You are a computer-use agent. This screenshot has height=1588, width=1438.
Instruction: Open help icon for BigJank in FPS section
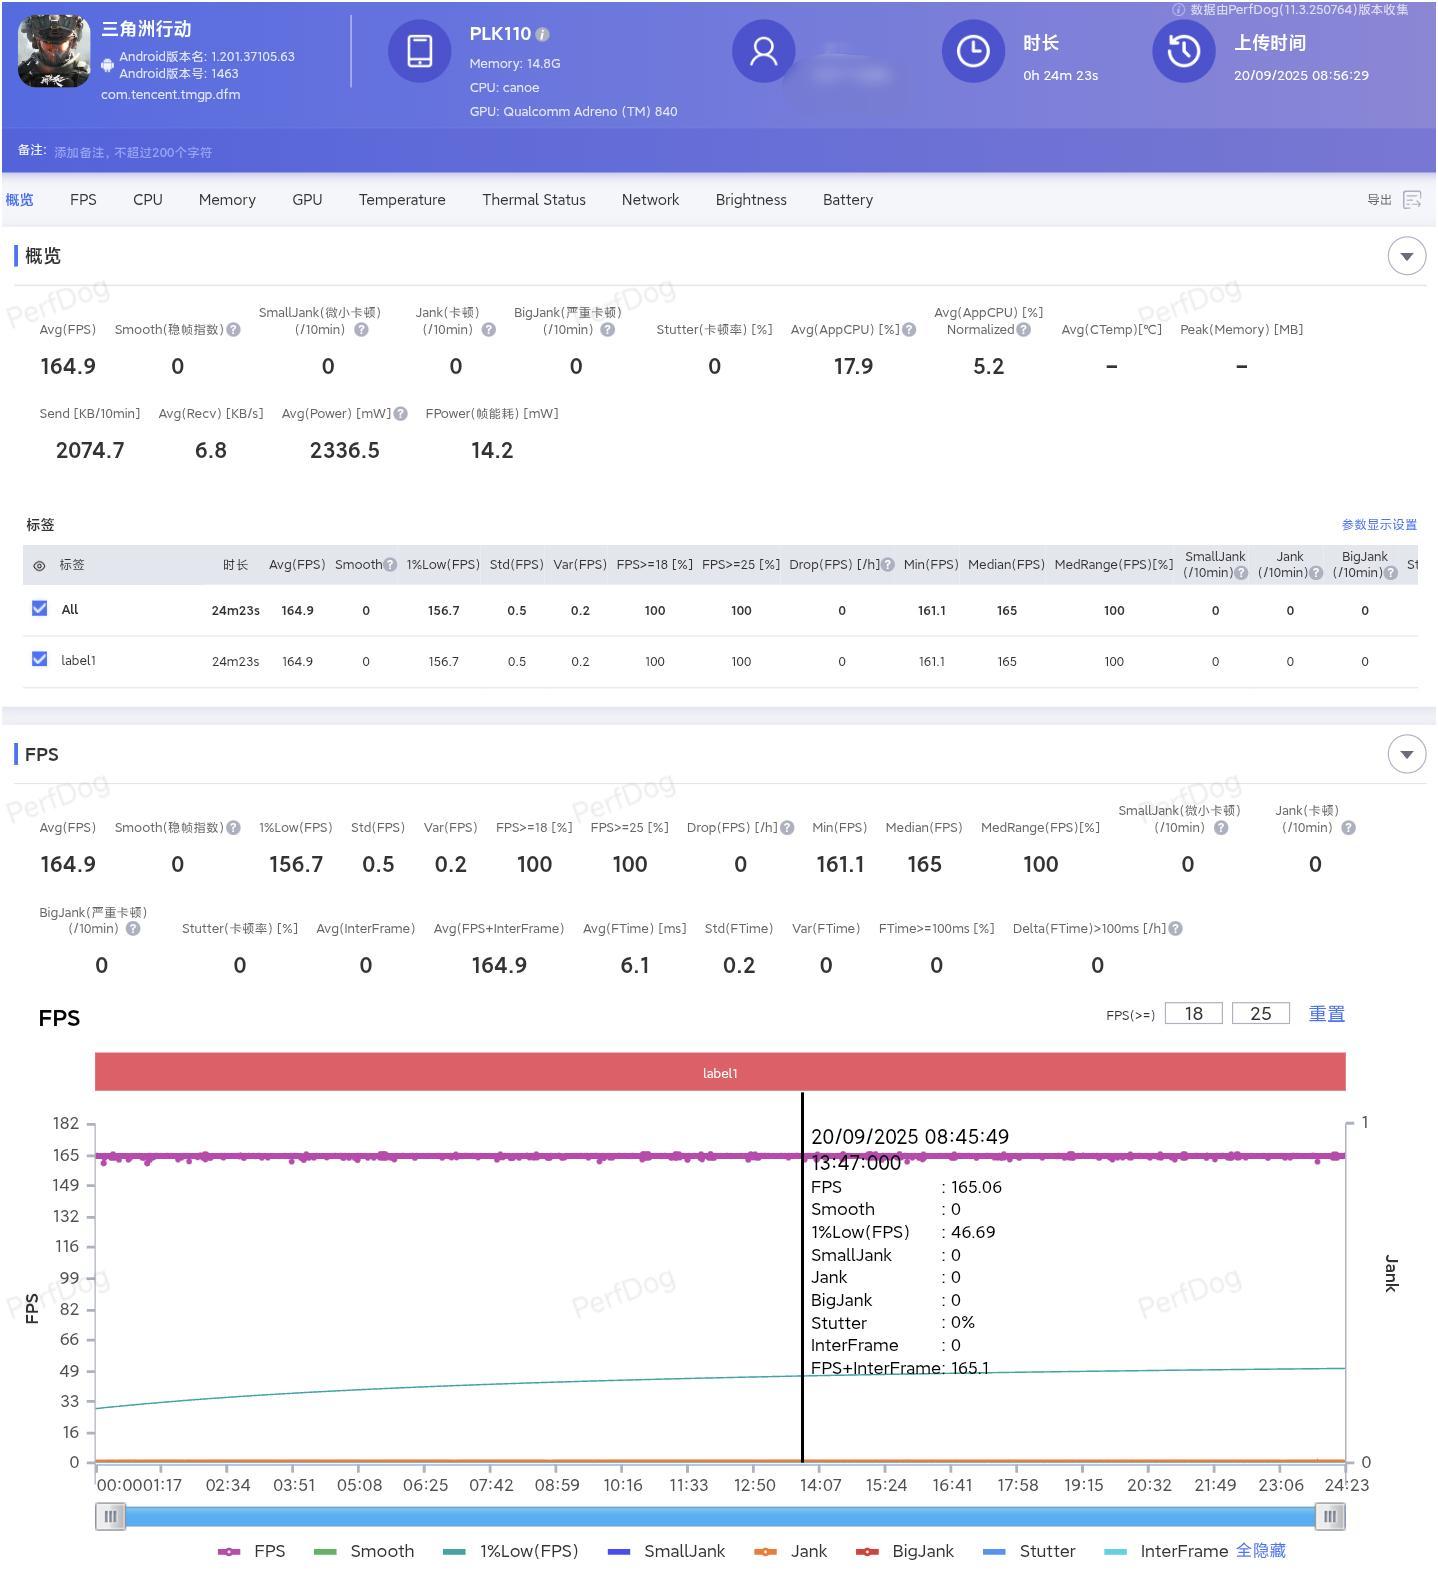pyautogui.click(x=133, y=929)
